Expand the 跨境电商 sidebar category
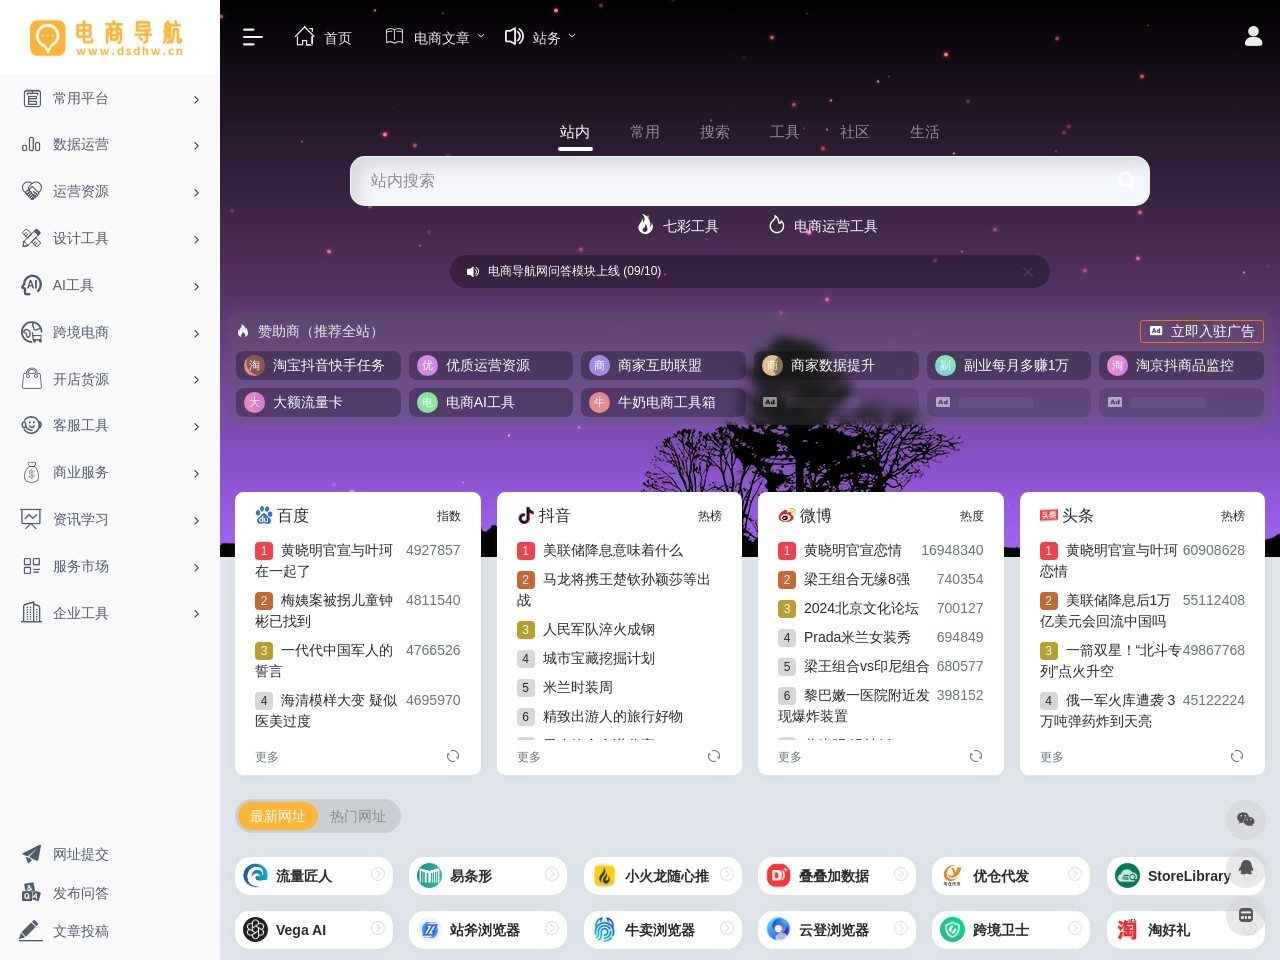 coord(110,333)
